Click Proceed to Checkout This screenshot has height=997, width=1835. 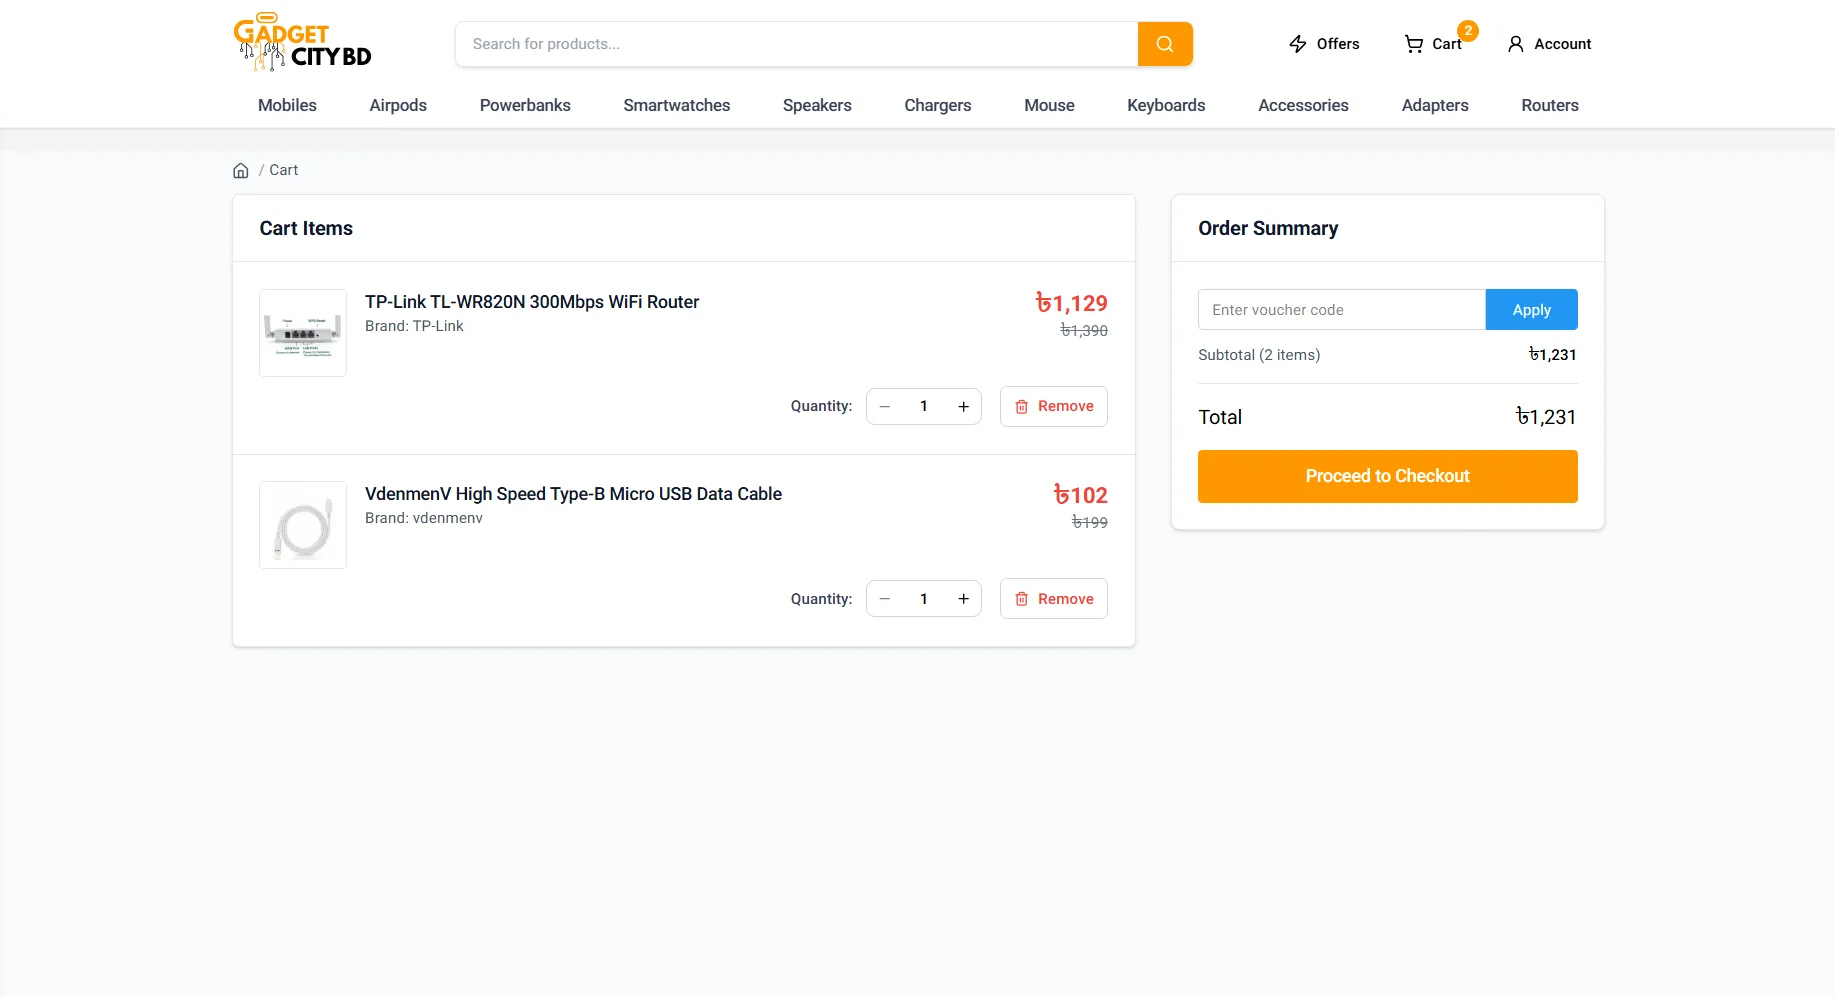[1387, 476]
